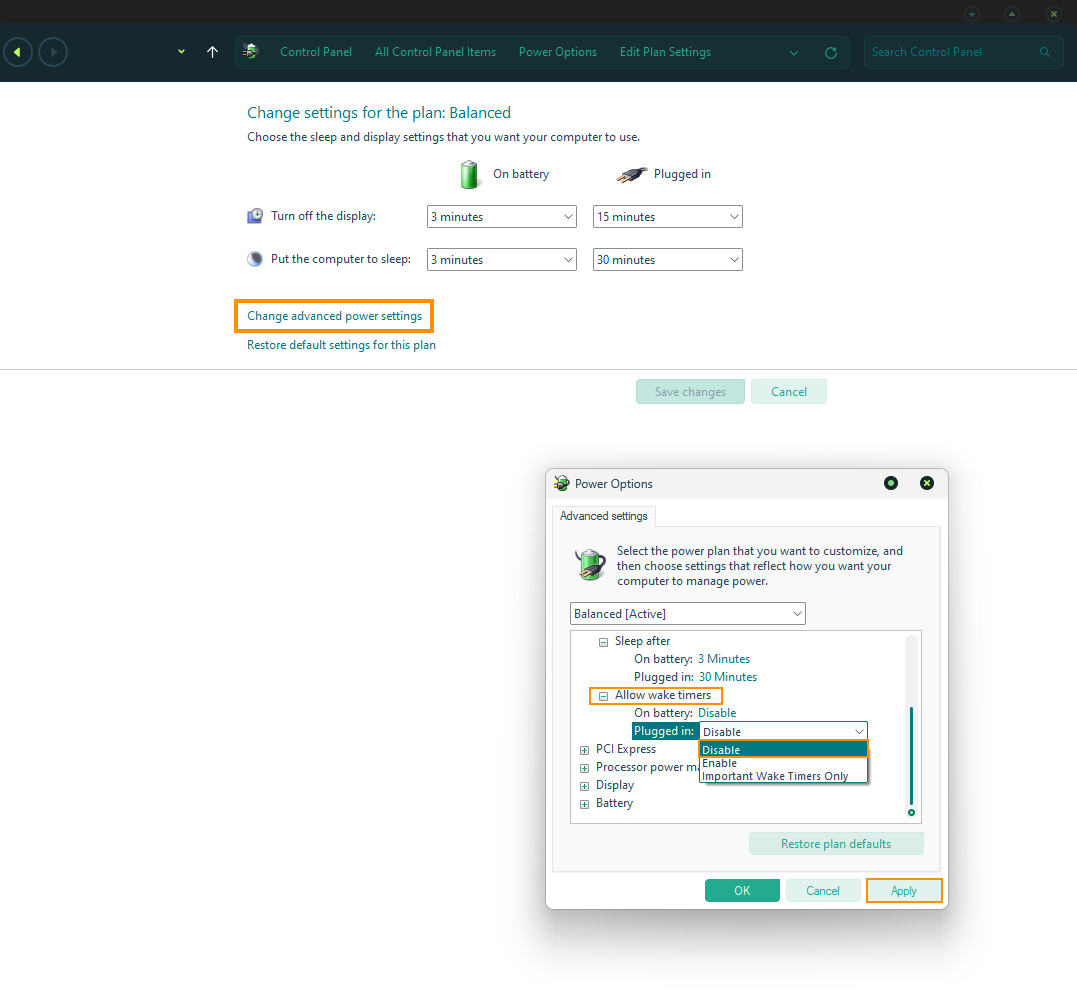This screenshot has height=993, width=1077.
Task: Click Restore default settings for this plan
Action: [x=341, y=345]
